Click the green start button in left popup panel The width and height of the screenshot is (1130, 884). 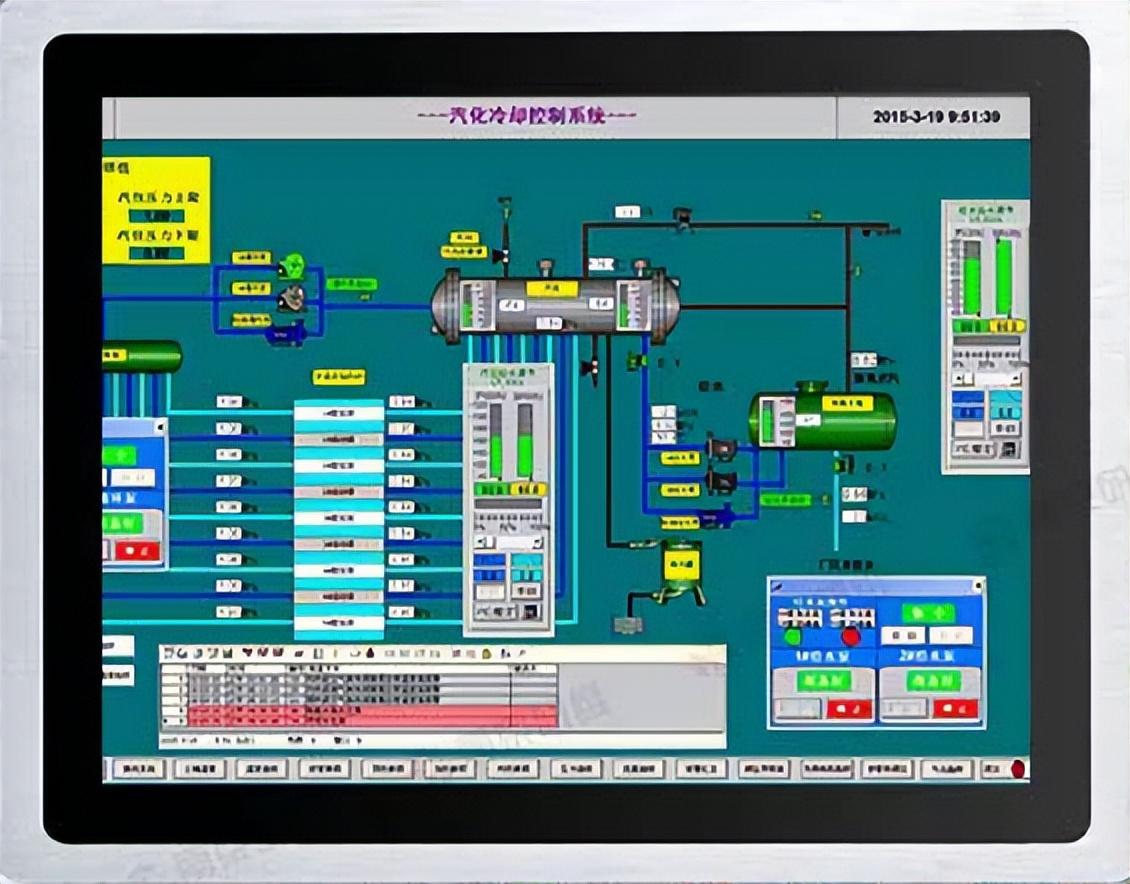[x=119, y=455]
